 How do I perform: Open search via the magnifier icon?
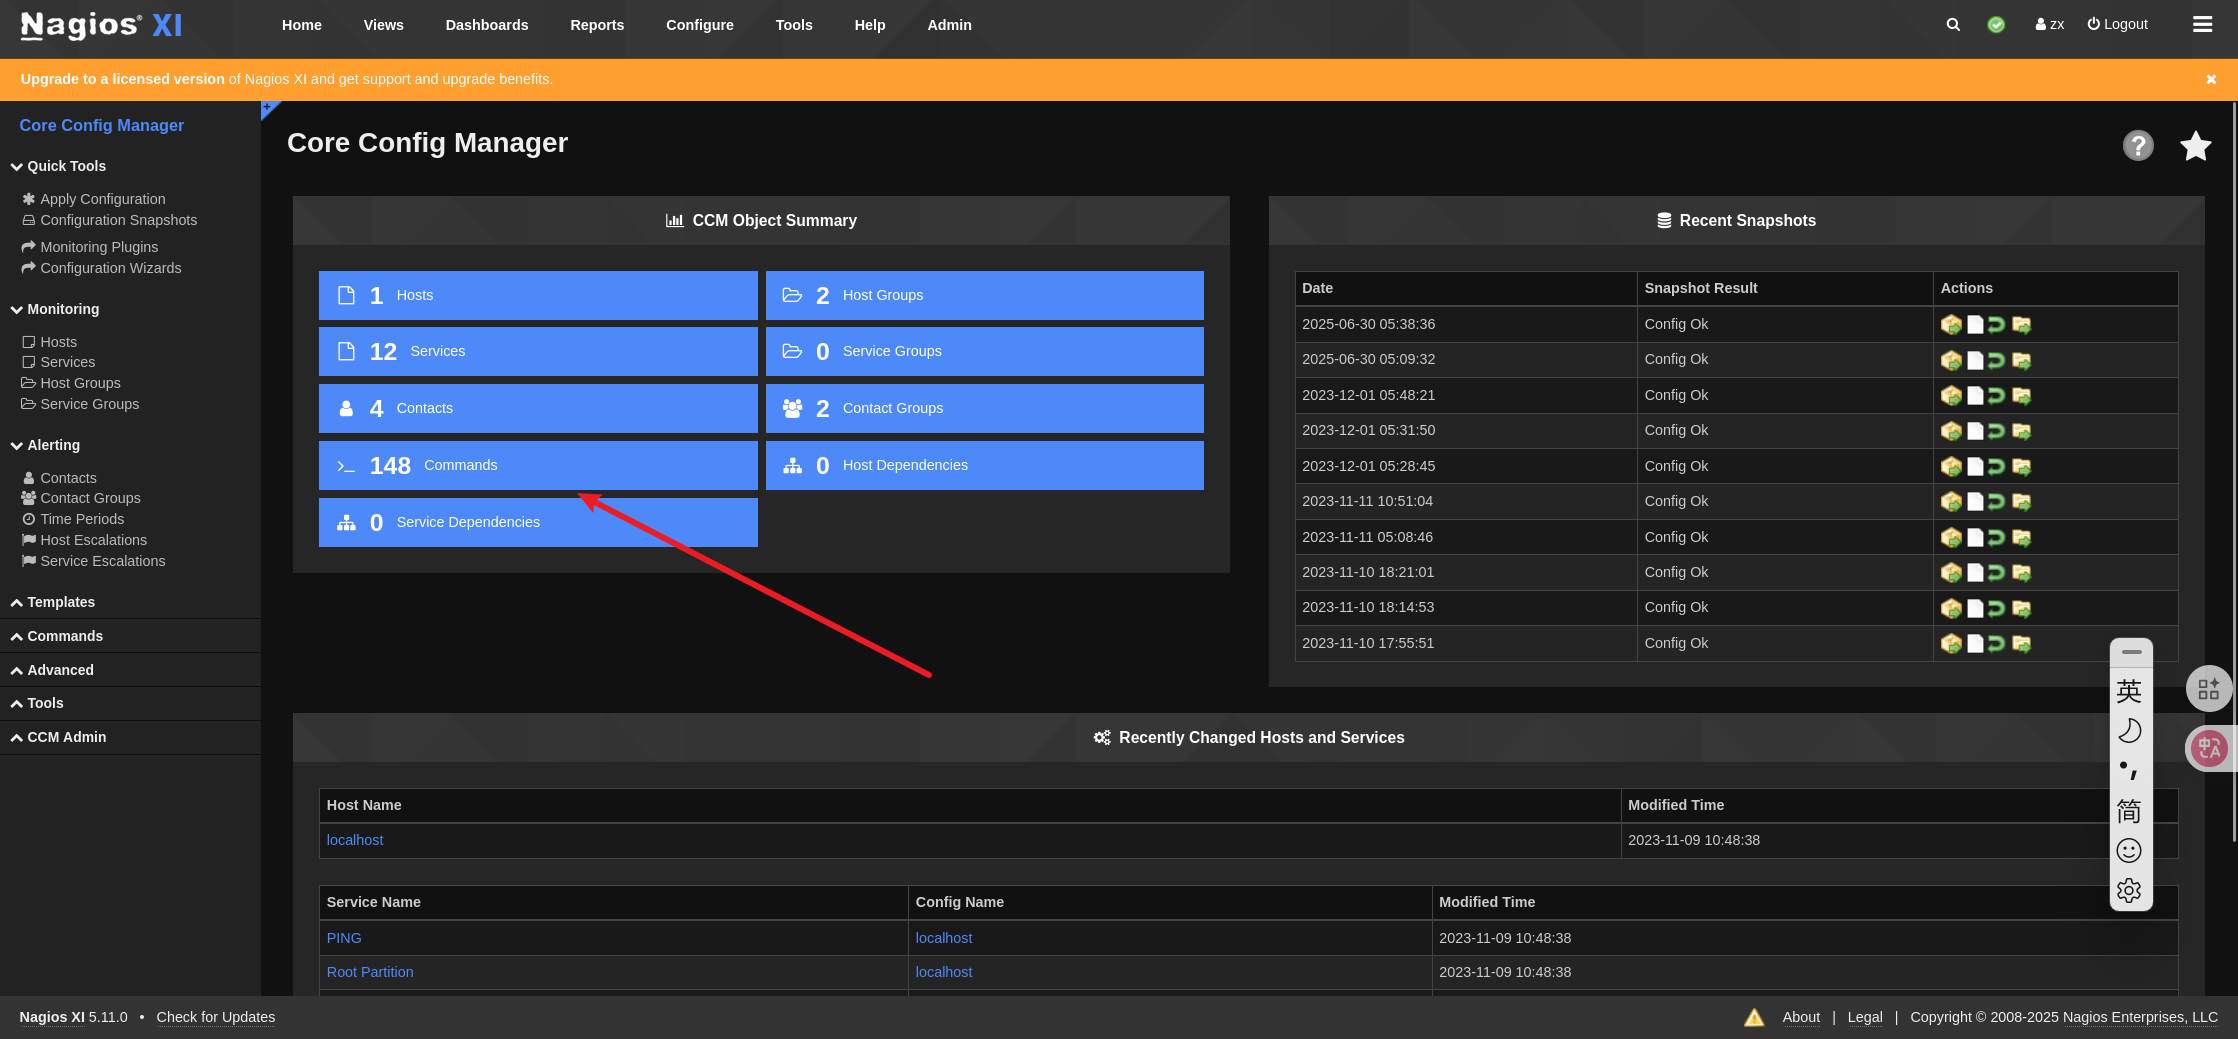tap(1953, 25)
